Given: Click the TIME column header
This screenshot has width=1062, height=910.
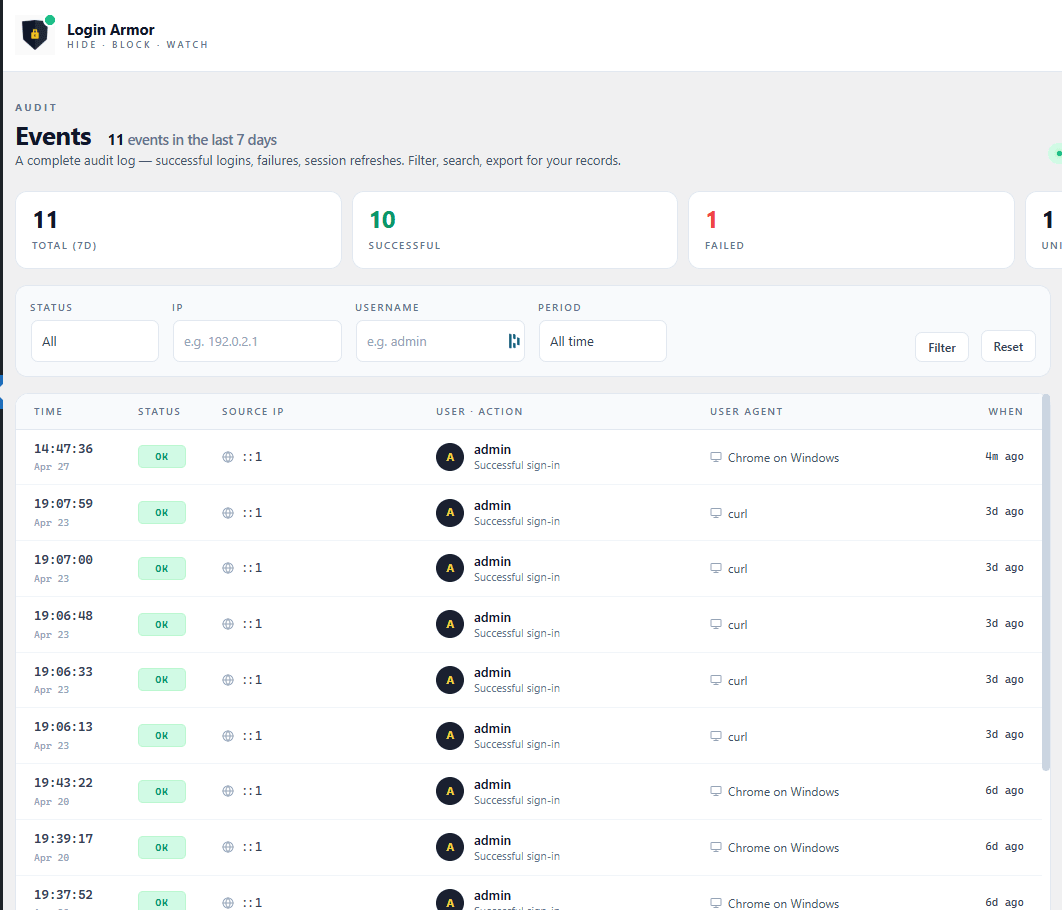Looking at the screenshot, I should [x=47, y=411].
